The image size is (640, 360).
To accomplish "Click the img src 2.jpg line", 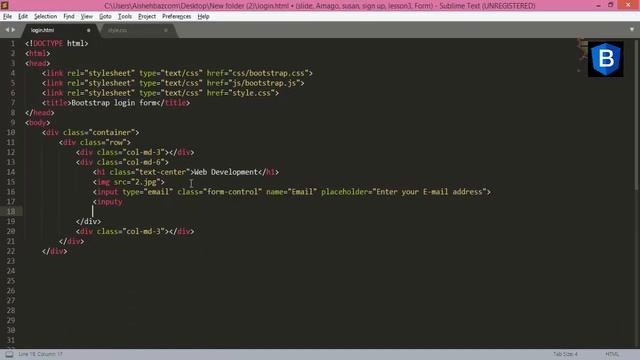I will coord(129,182).
